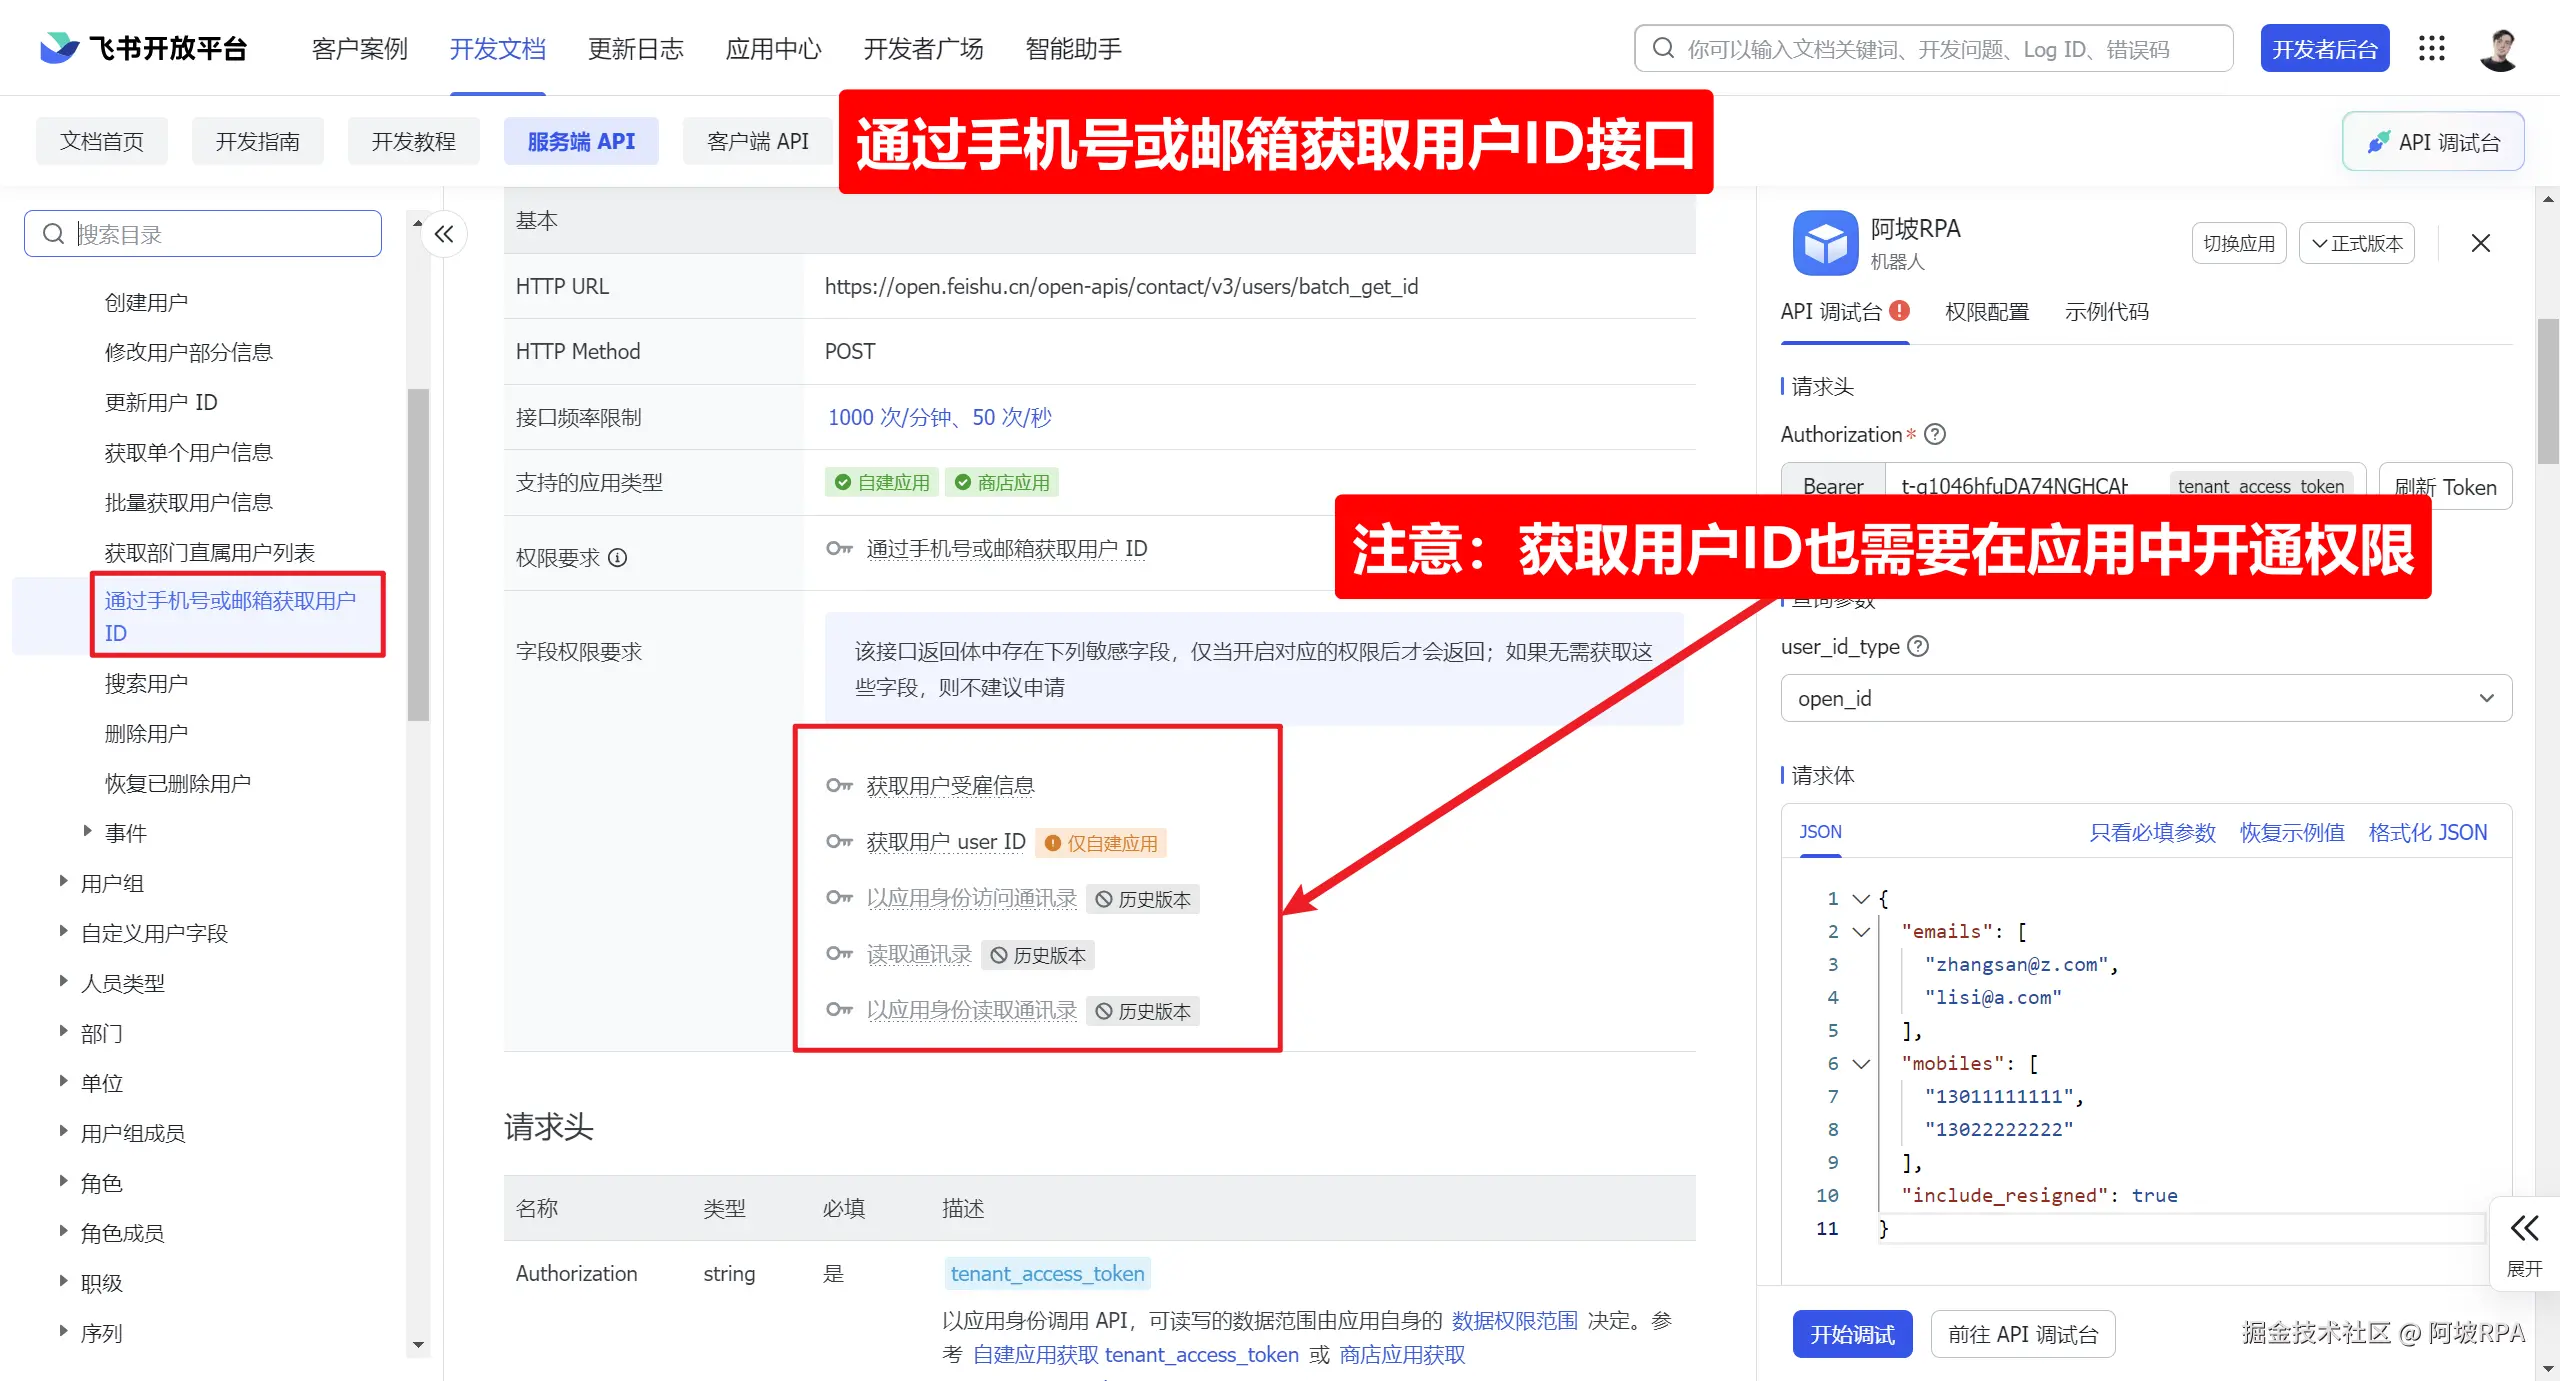Open the user avatar profile menu
The width and height of the screenshot is (2560, 1381).
pyautogui.click(x=2499, y=49)
